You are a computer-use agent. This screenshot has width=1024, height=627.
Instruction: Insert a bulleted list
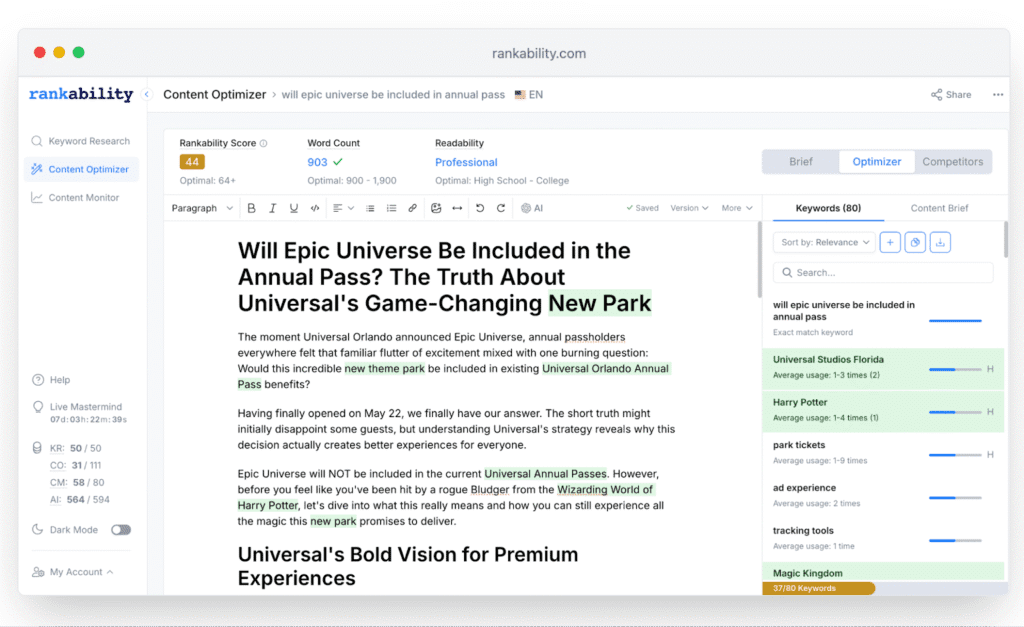(370, 208)
